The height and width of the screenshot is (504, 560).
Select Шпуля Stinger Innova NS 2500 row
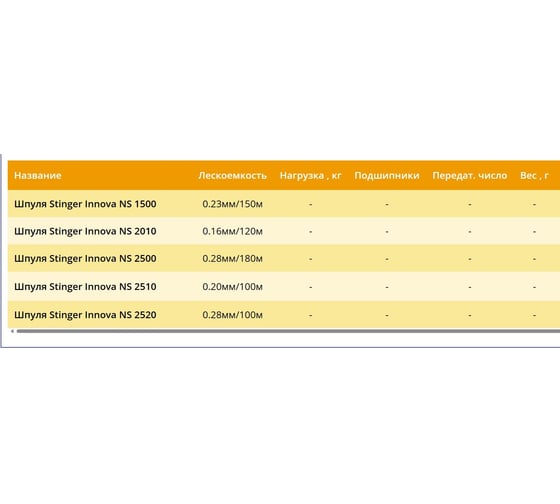284,258
